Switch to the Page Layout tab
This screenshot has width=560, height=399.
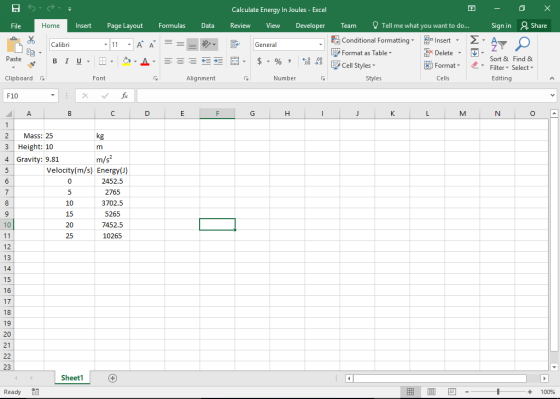click(x=125, y=26)
